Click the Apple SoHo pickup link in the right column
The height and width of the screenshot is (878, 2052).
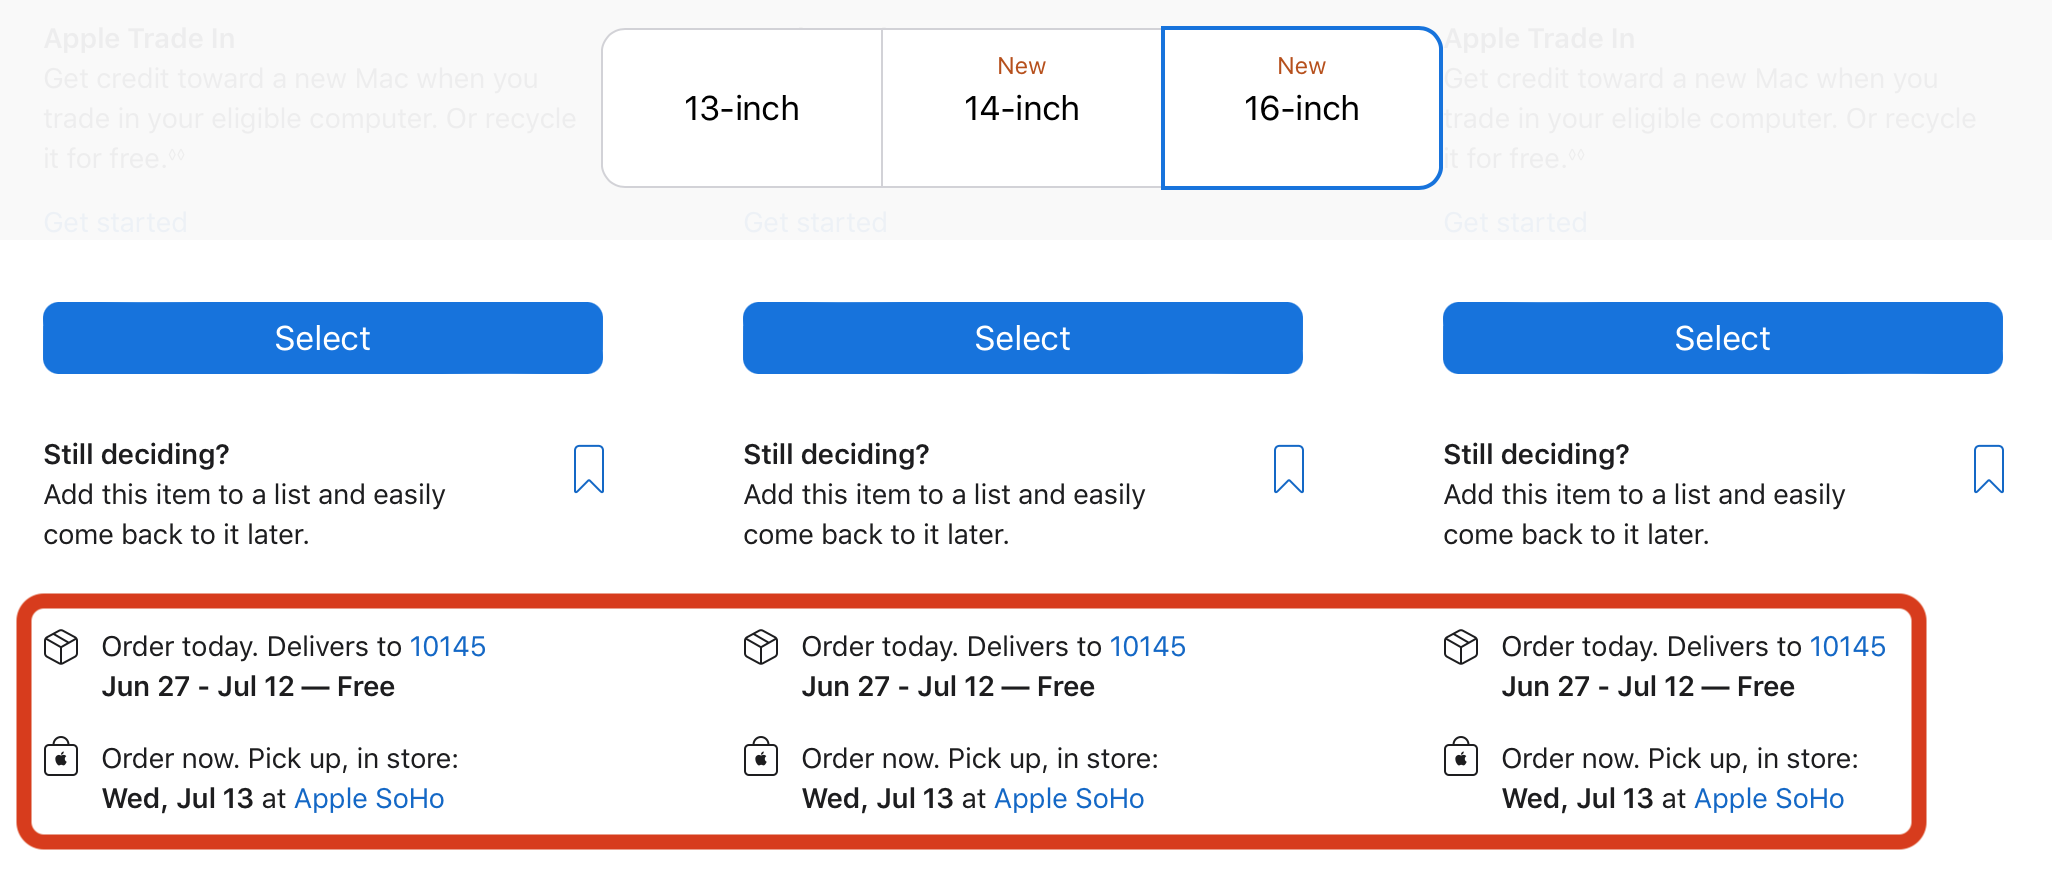1769,799
